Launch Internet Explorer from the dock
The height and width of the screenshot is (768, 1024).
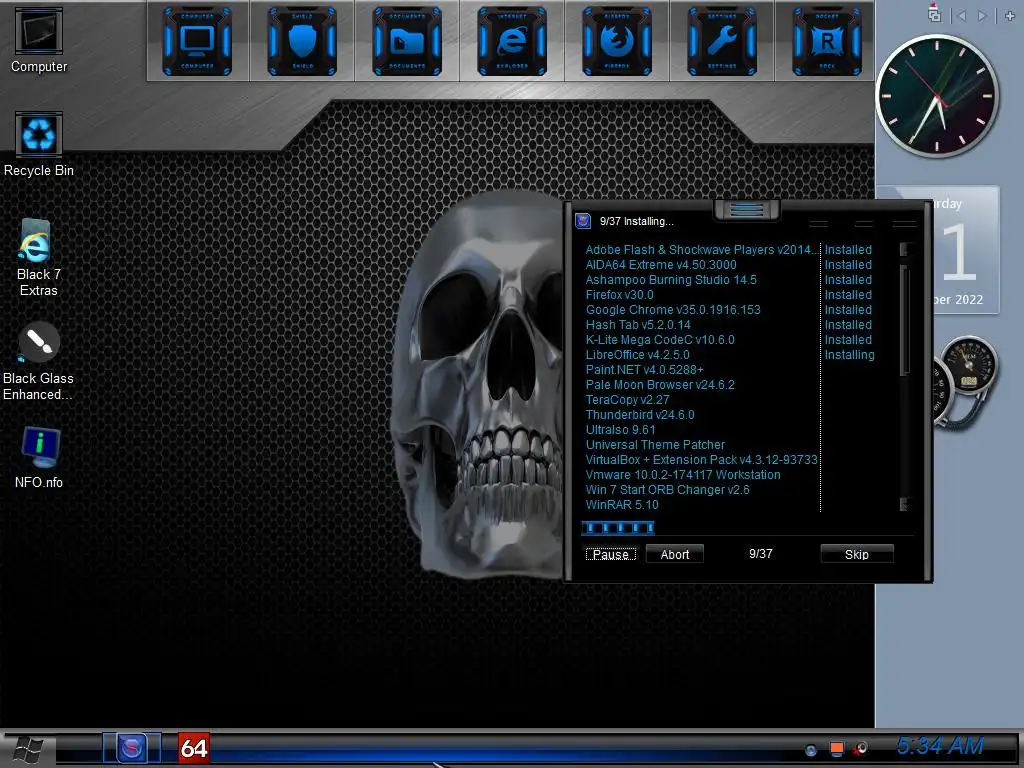point(512,40)
